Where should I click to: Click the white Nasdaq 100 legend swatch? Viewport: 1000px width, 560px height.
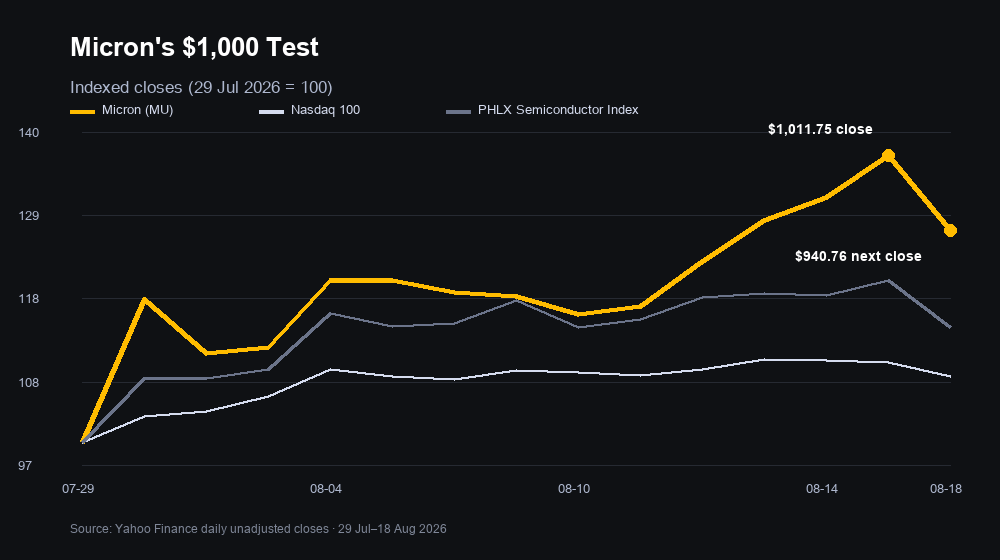[271, 112]
